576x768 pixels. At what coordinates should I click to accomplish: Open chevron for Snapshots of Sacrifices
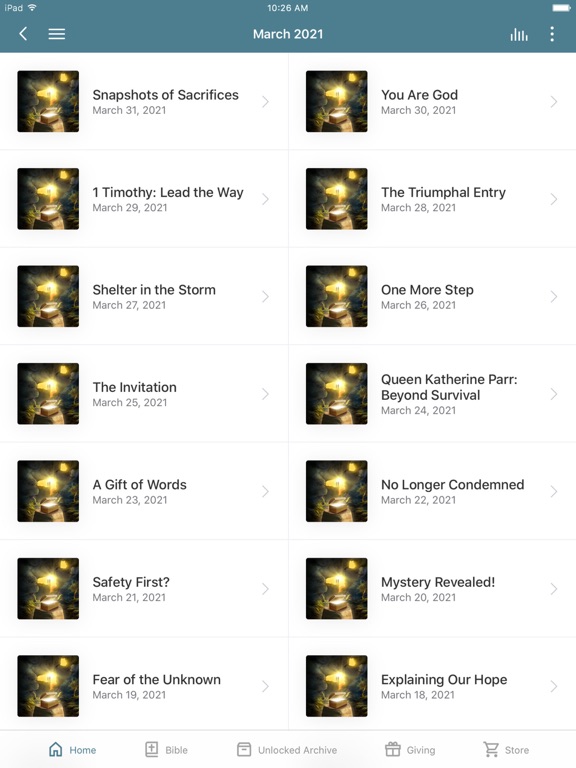point(265,101)
